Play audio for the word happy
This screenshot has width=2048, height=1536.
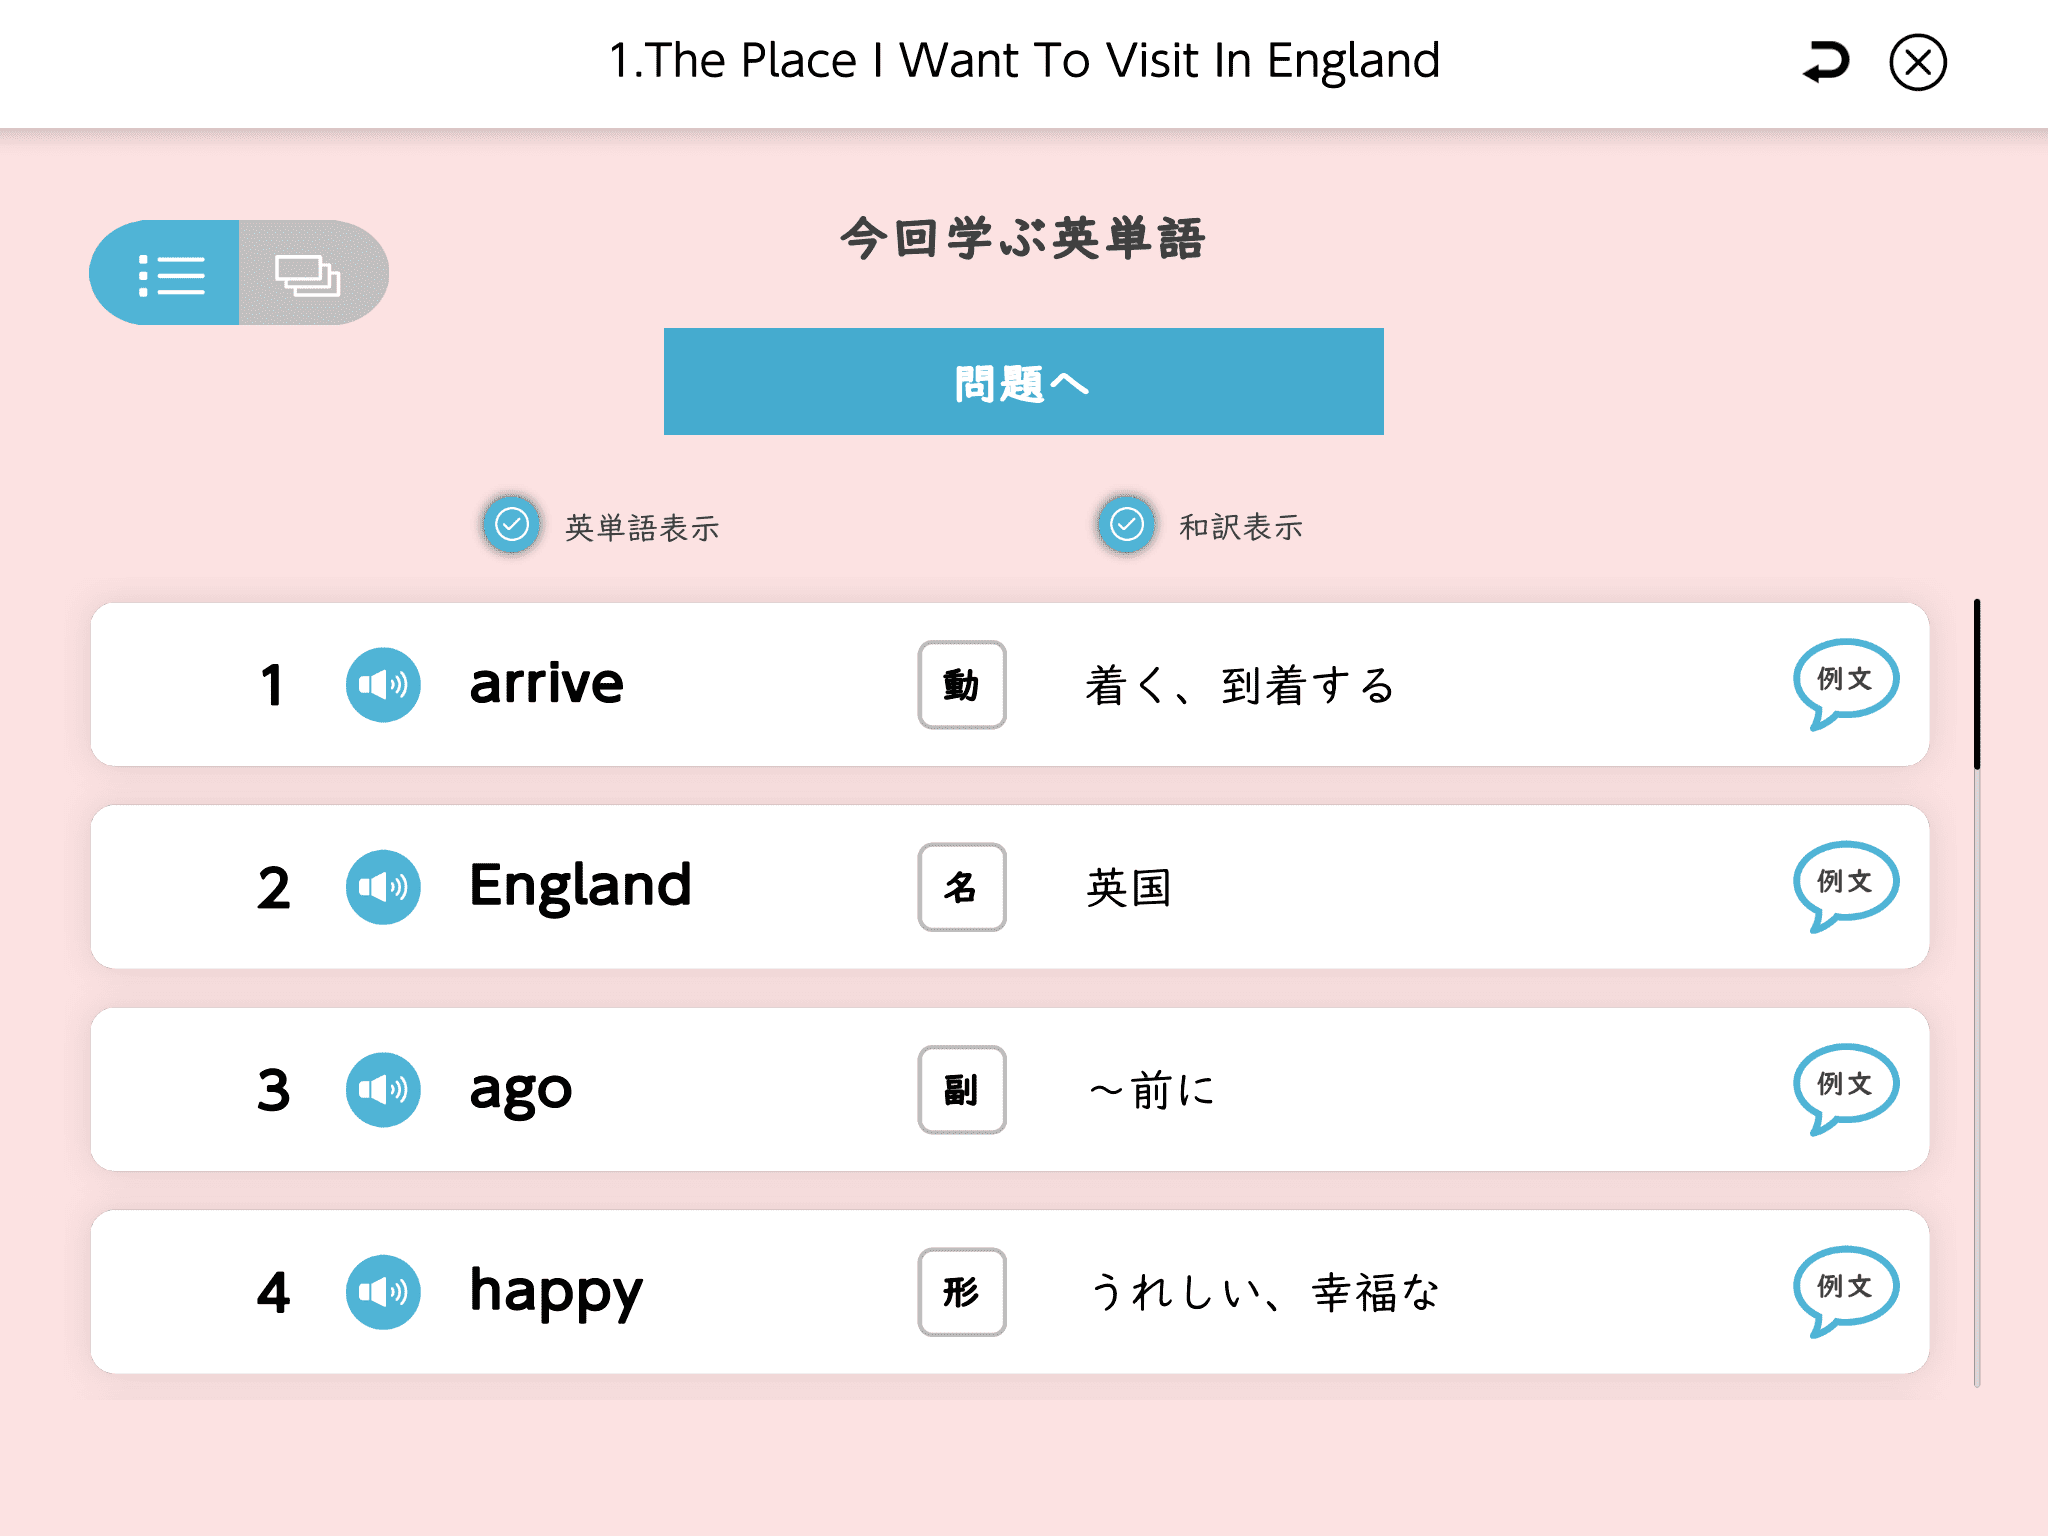pyautogui.click(x=383, y=1292)
